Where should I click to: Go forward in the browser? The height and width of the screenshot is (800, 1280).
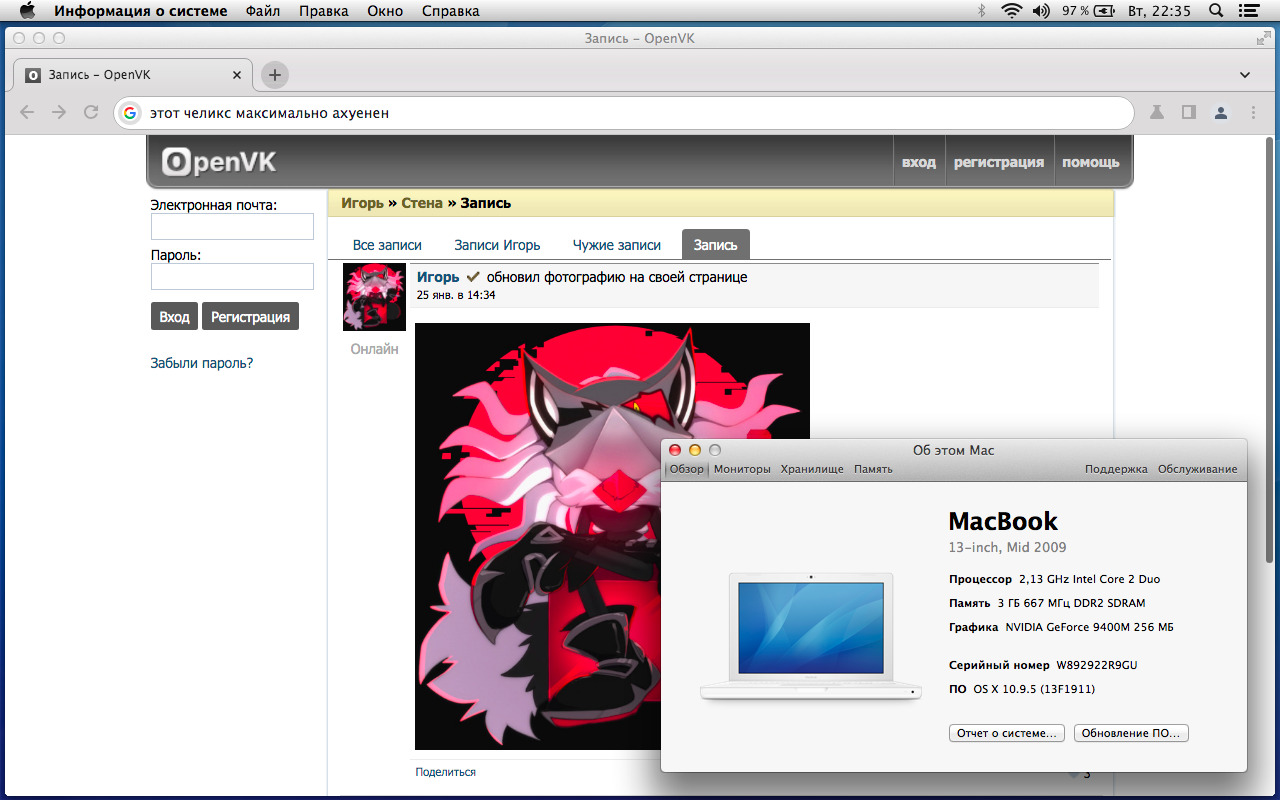pyautogui.click(x=59, y=113)
